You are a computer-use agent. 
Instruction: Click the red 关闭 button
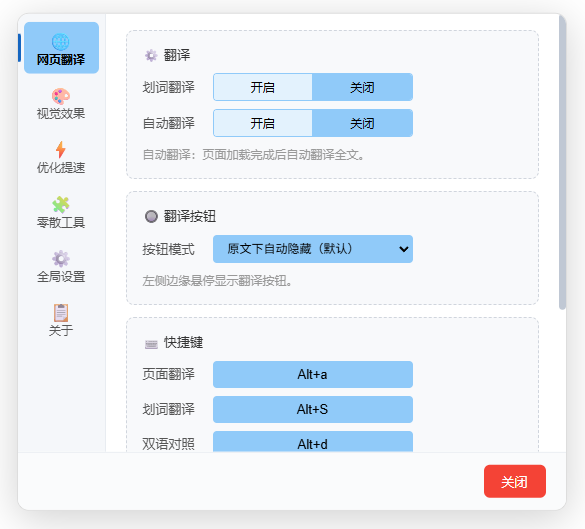(x=514, y=481)
